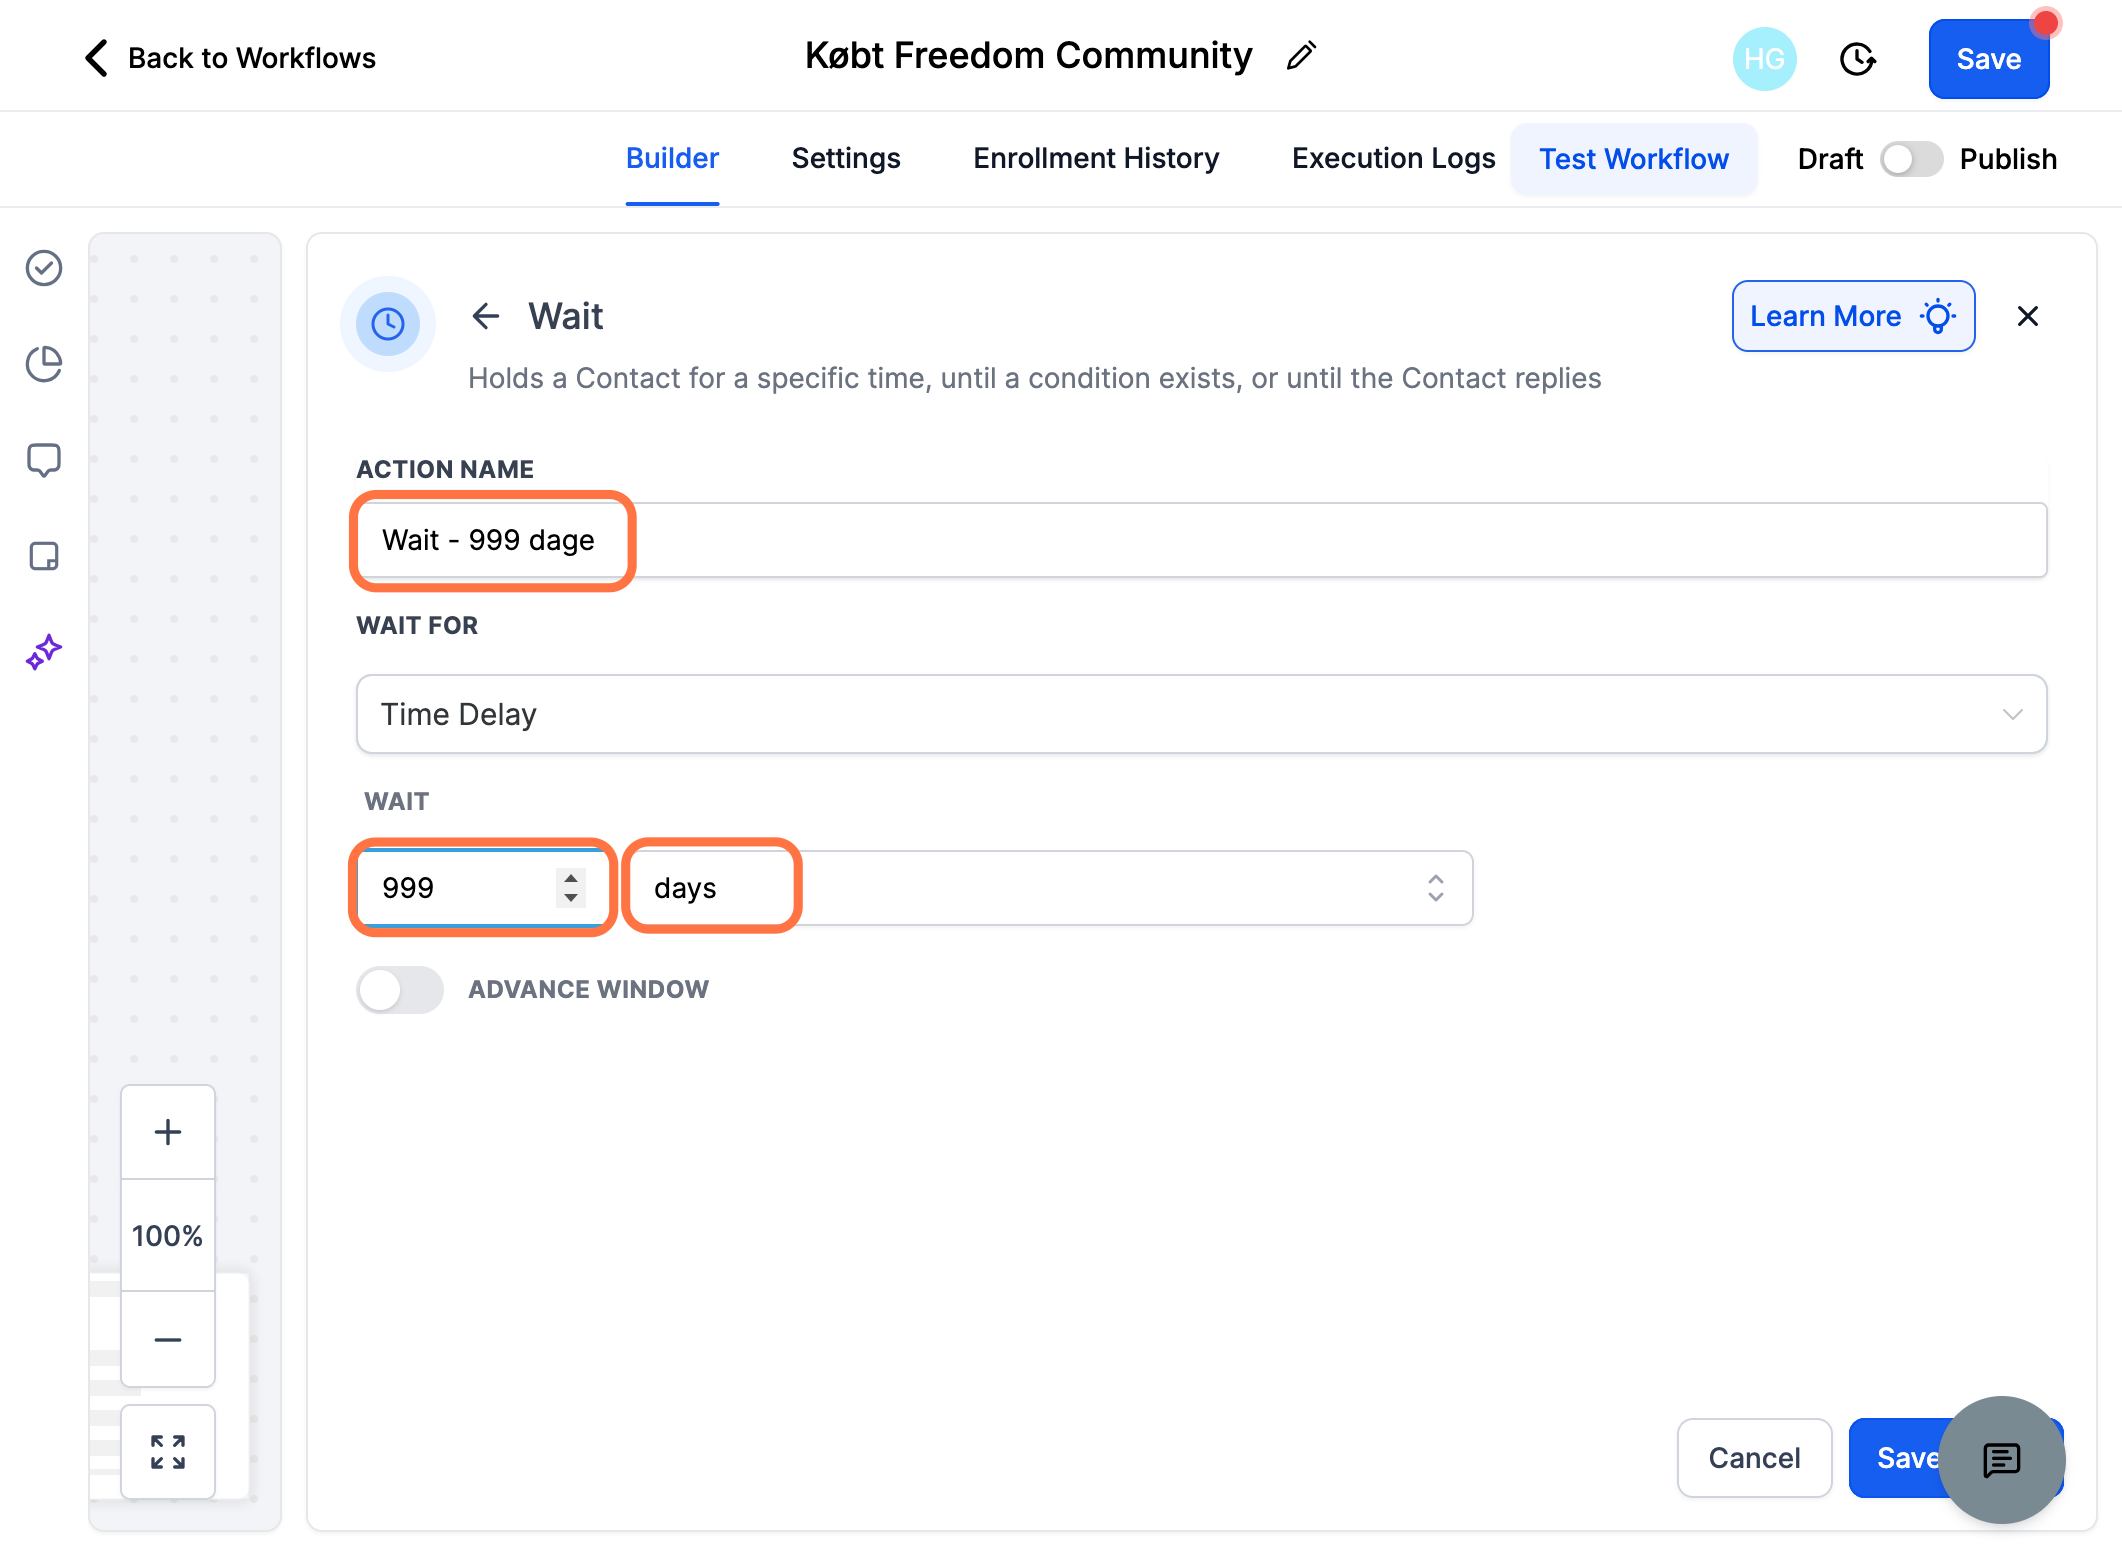Open the Execution Logs tab
Image resolution: width=2122 pixels, height=1556 pixels.
[1393, 159]
